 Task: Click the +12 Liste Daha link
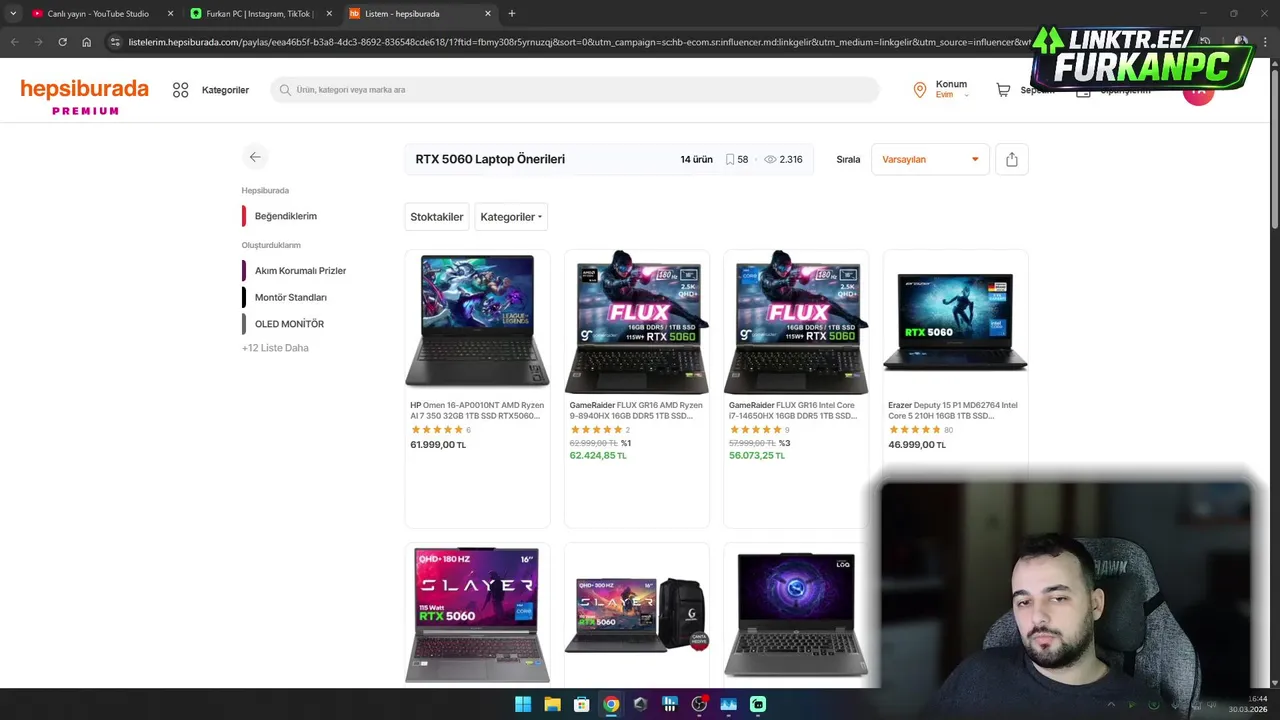(x=275, y=348)
